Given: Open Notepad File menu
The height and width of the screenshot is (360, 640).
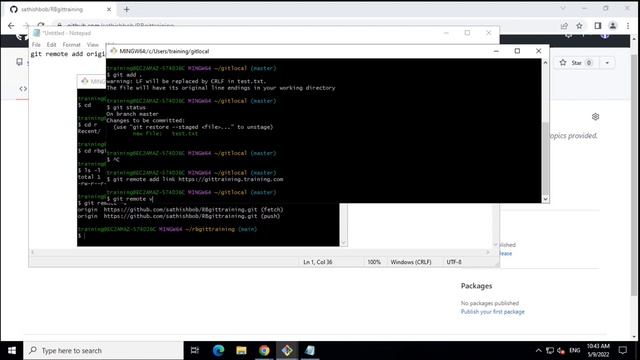Looking at the screenshot, I should tap(36, 44).
